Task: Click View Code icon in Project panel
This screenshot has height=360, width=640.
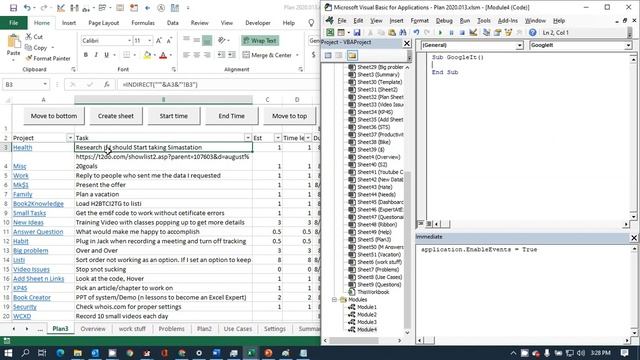Action: 328,56
